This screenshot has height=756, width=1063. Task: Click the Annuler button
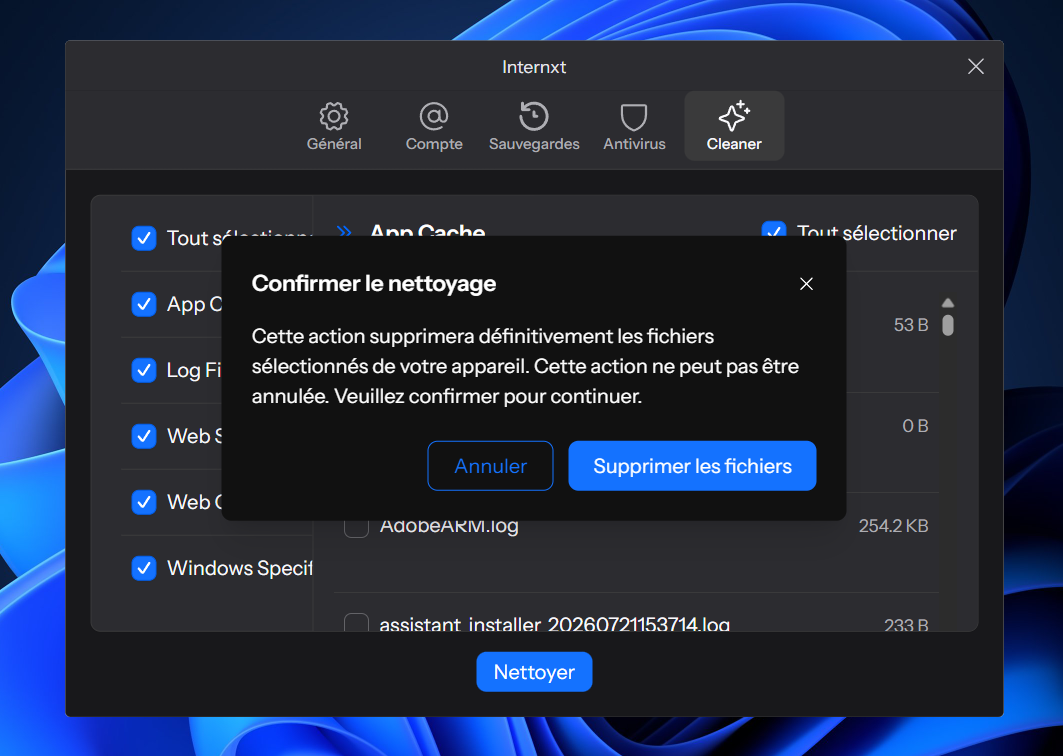pos(490,466)
